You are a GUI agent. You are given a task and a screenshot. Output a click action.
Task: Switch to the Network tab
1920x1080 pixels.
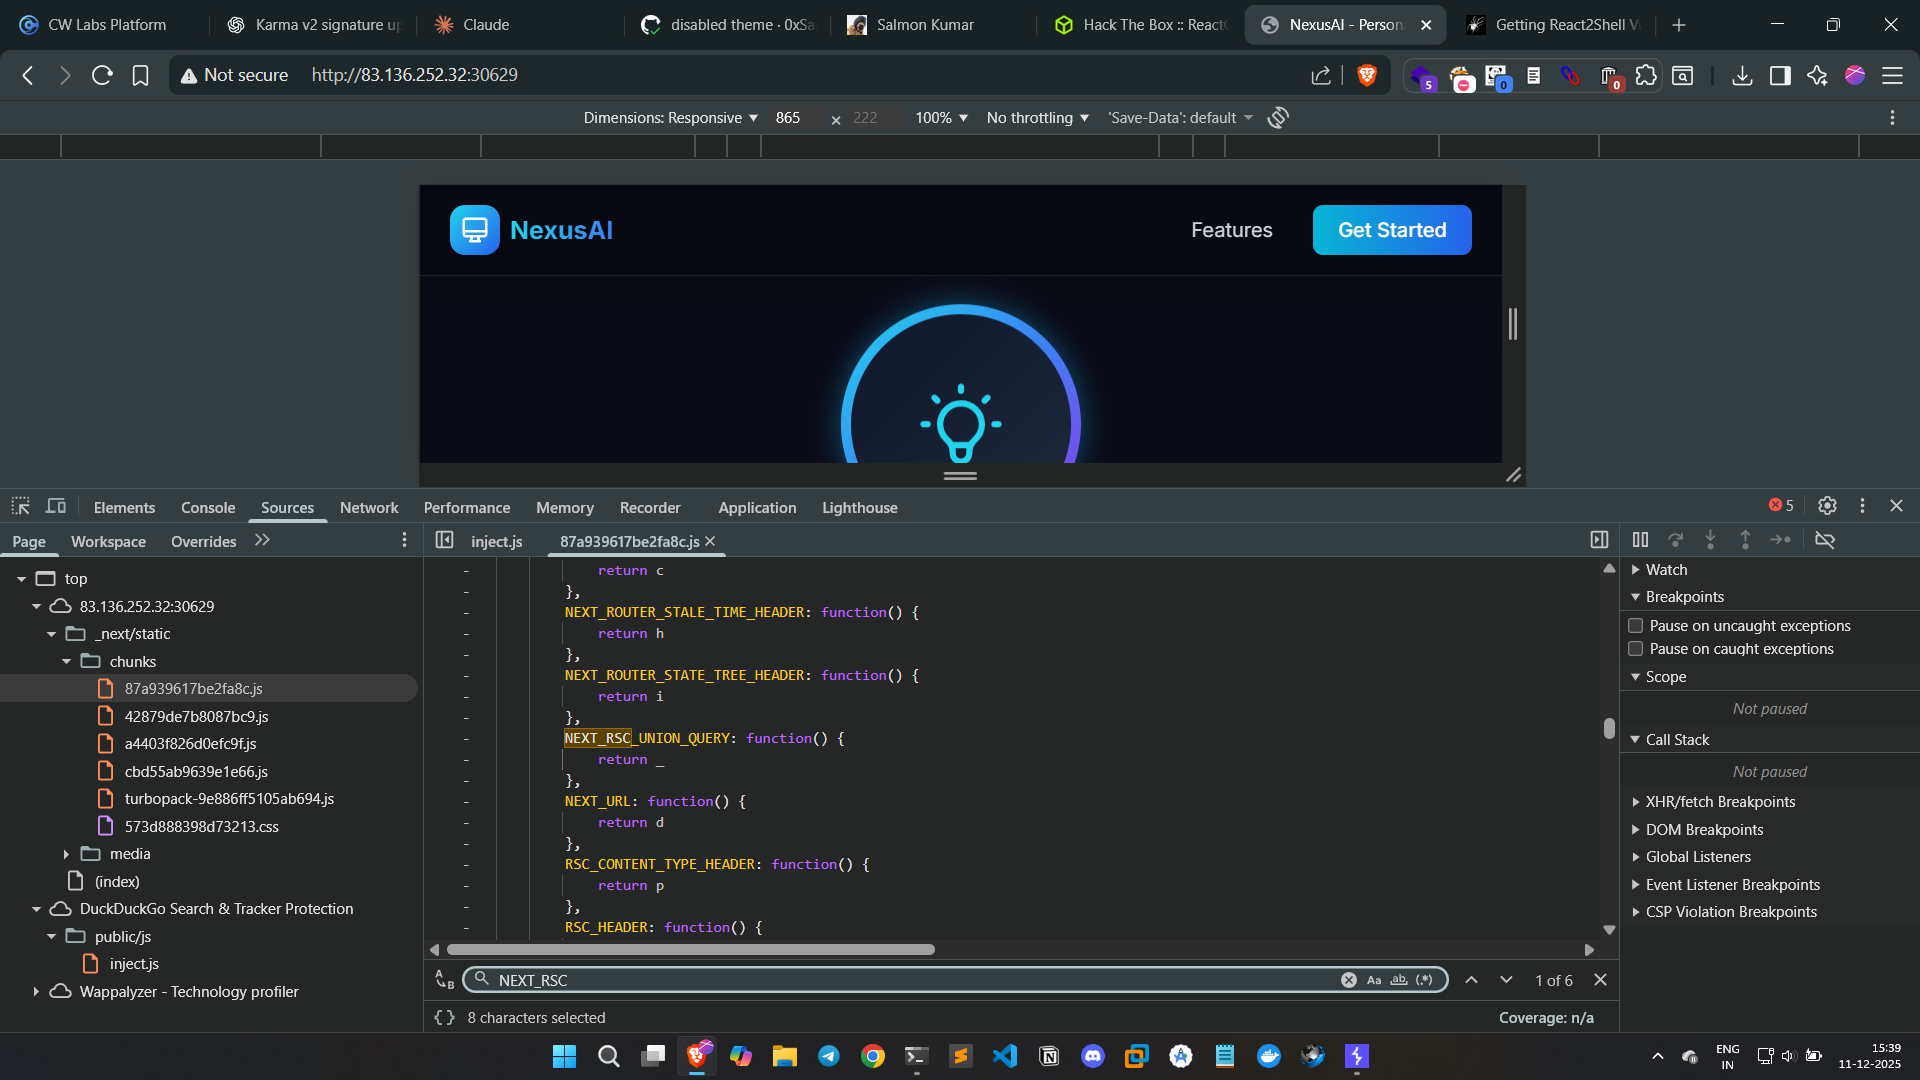[x=368, y=508]
